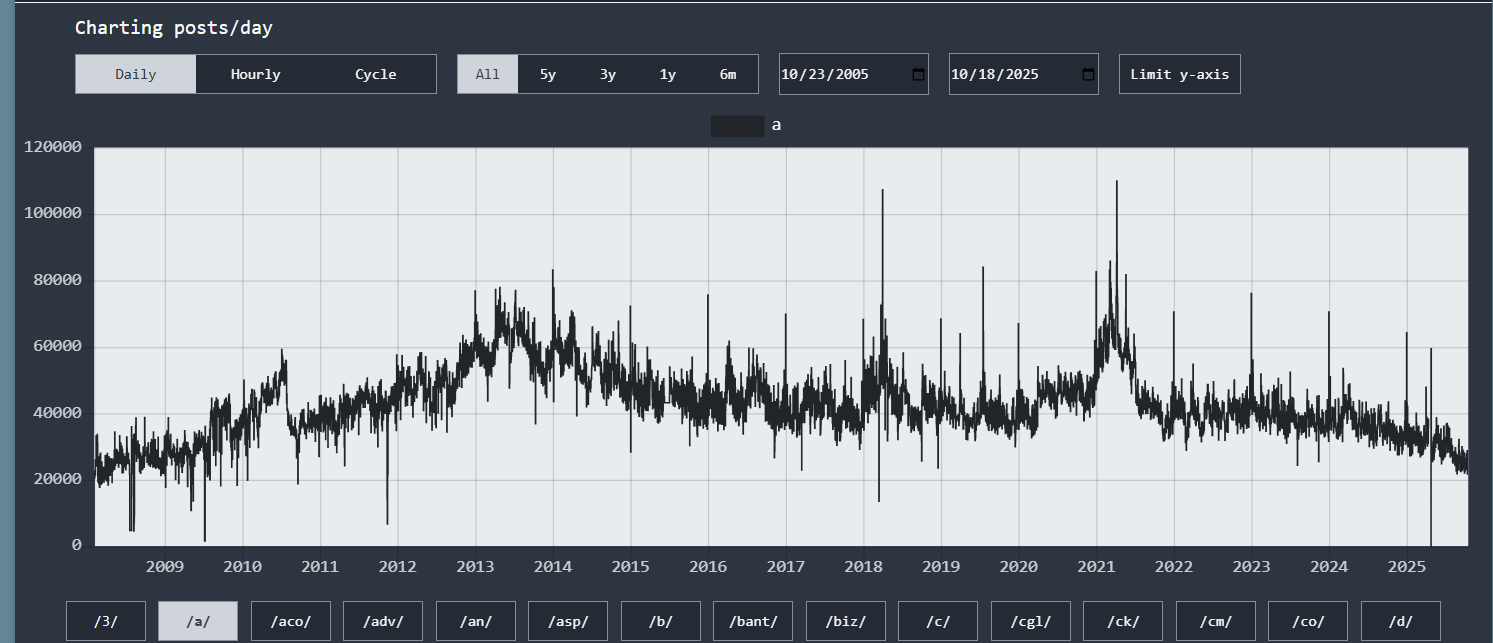The image size is (1493, 643).
Task: Click the 'Charting posts/day' heading
Action: [x=174, y=28]
